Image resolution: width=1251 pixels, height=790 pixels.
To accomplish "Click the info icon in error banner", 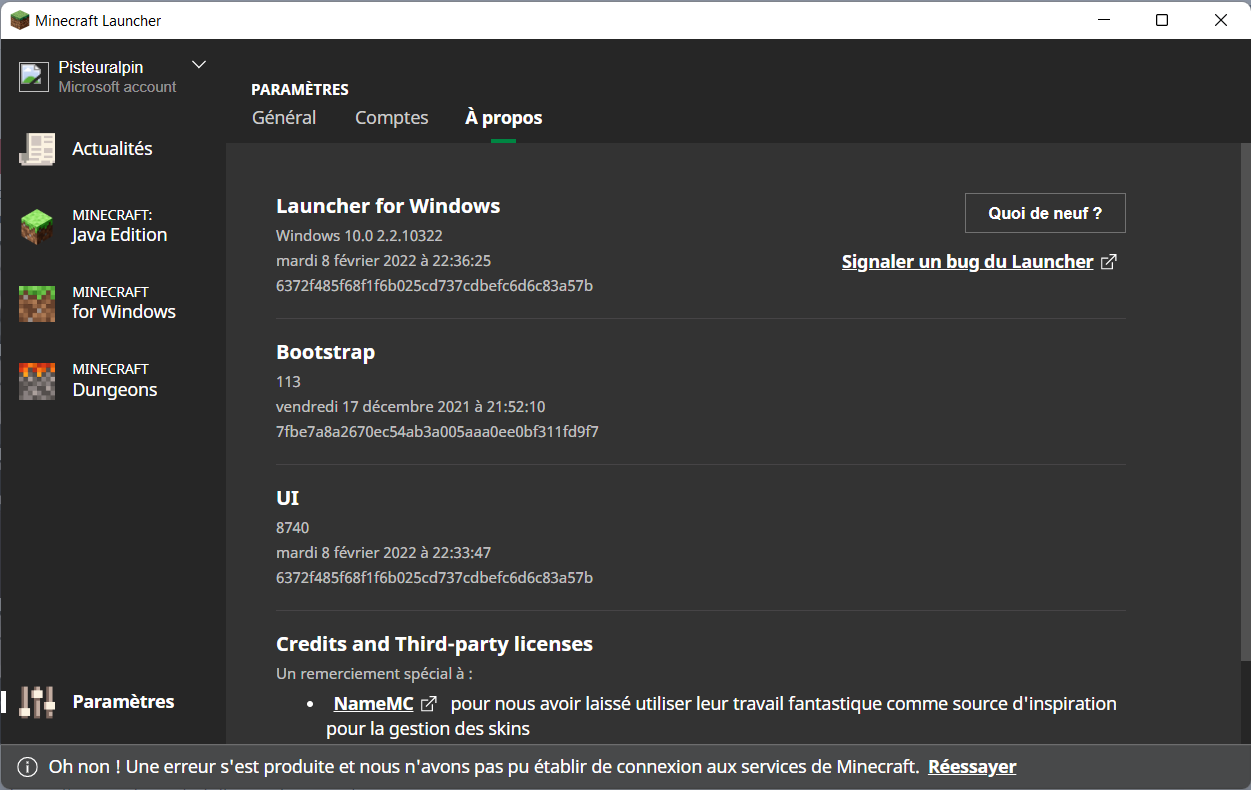I will pos(27,767).
